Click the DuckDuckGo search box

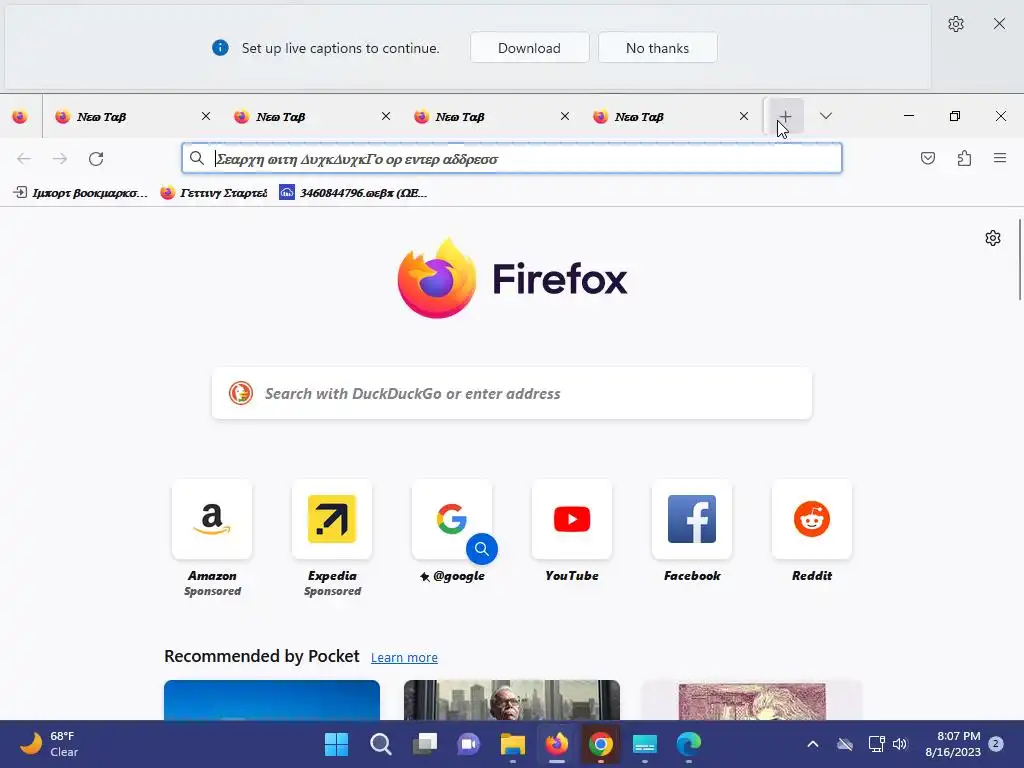pyautogui.click(x=512, y=393)
